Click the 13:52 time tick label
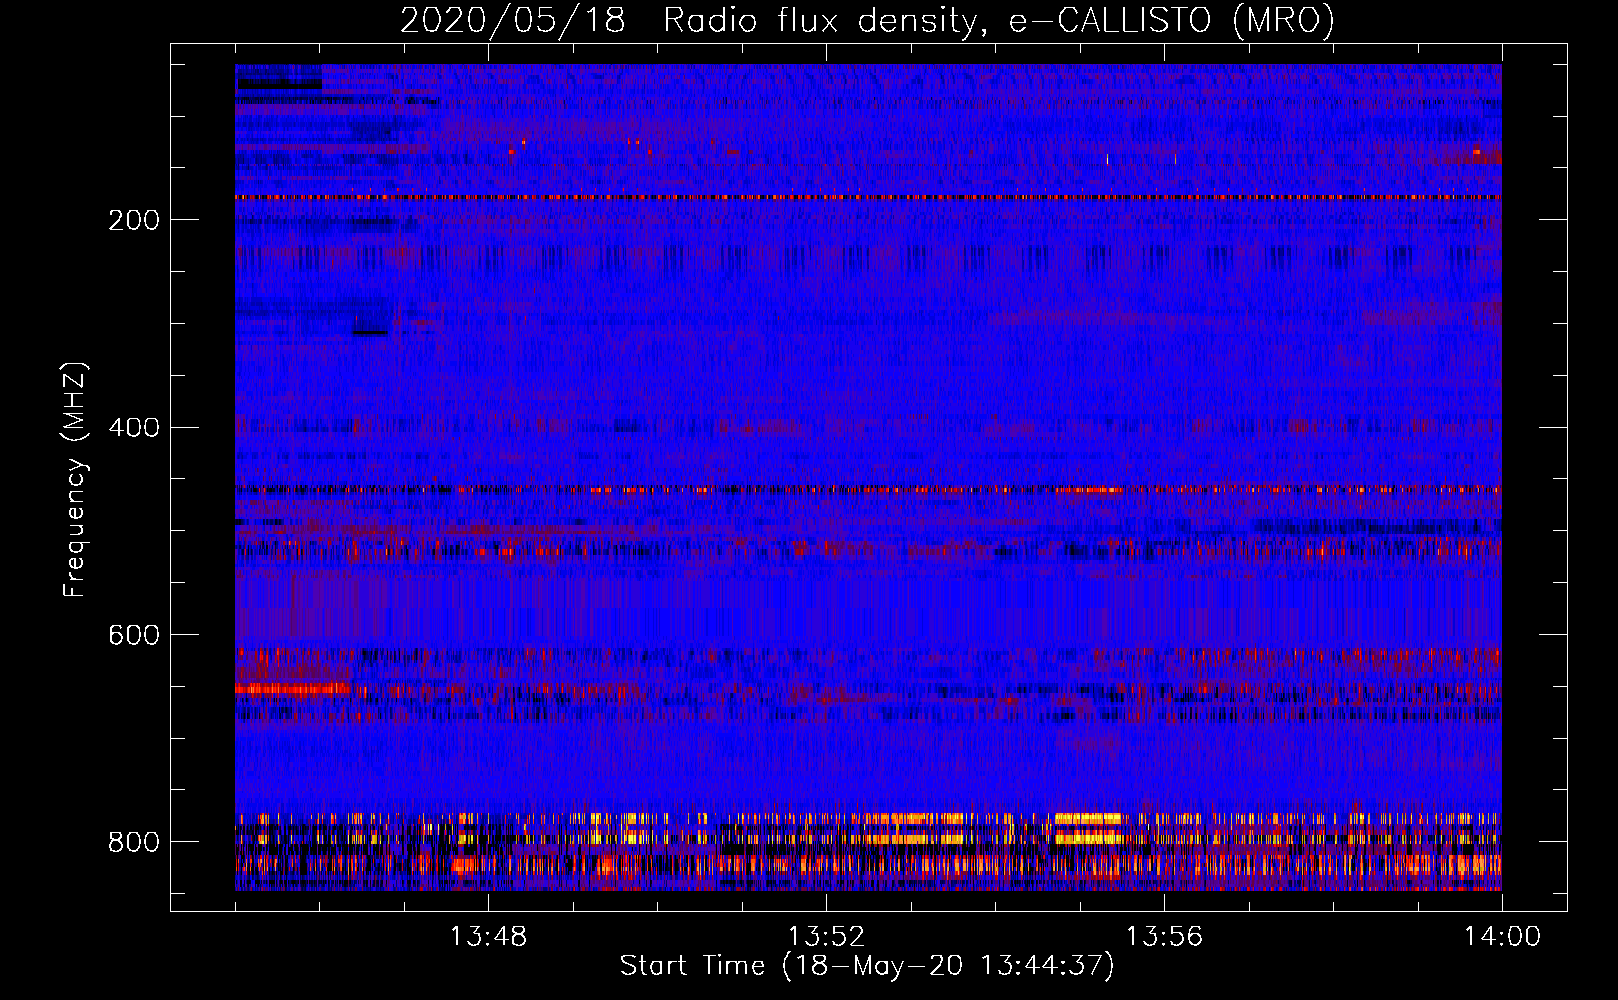Image resolution: width=1618 pixels, height=1000 pixels. point(826,937)
